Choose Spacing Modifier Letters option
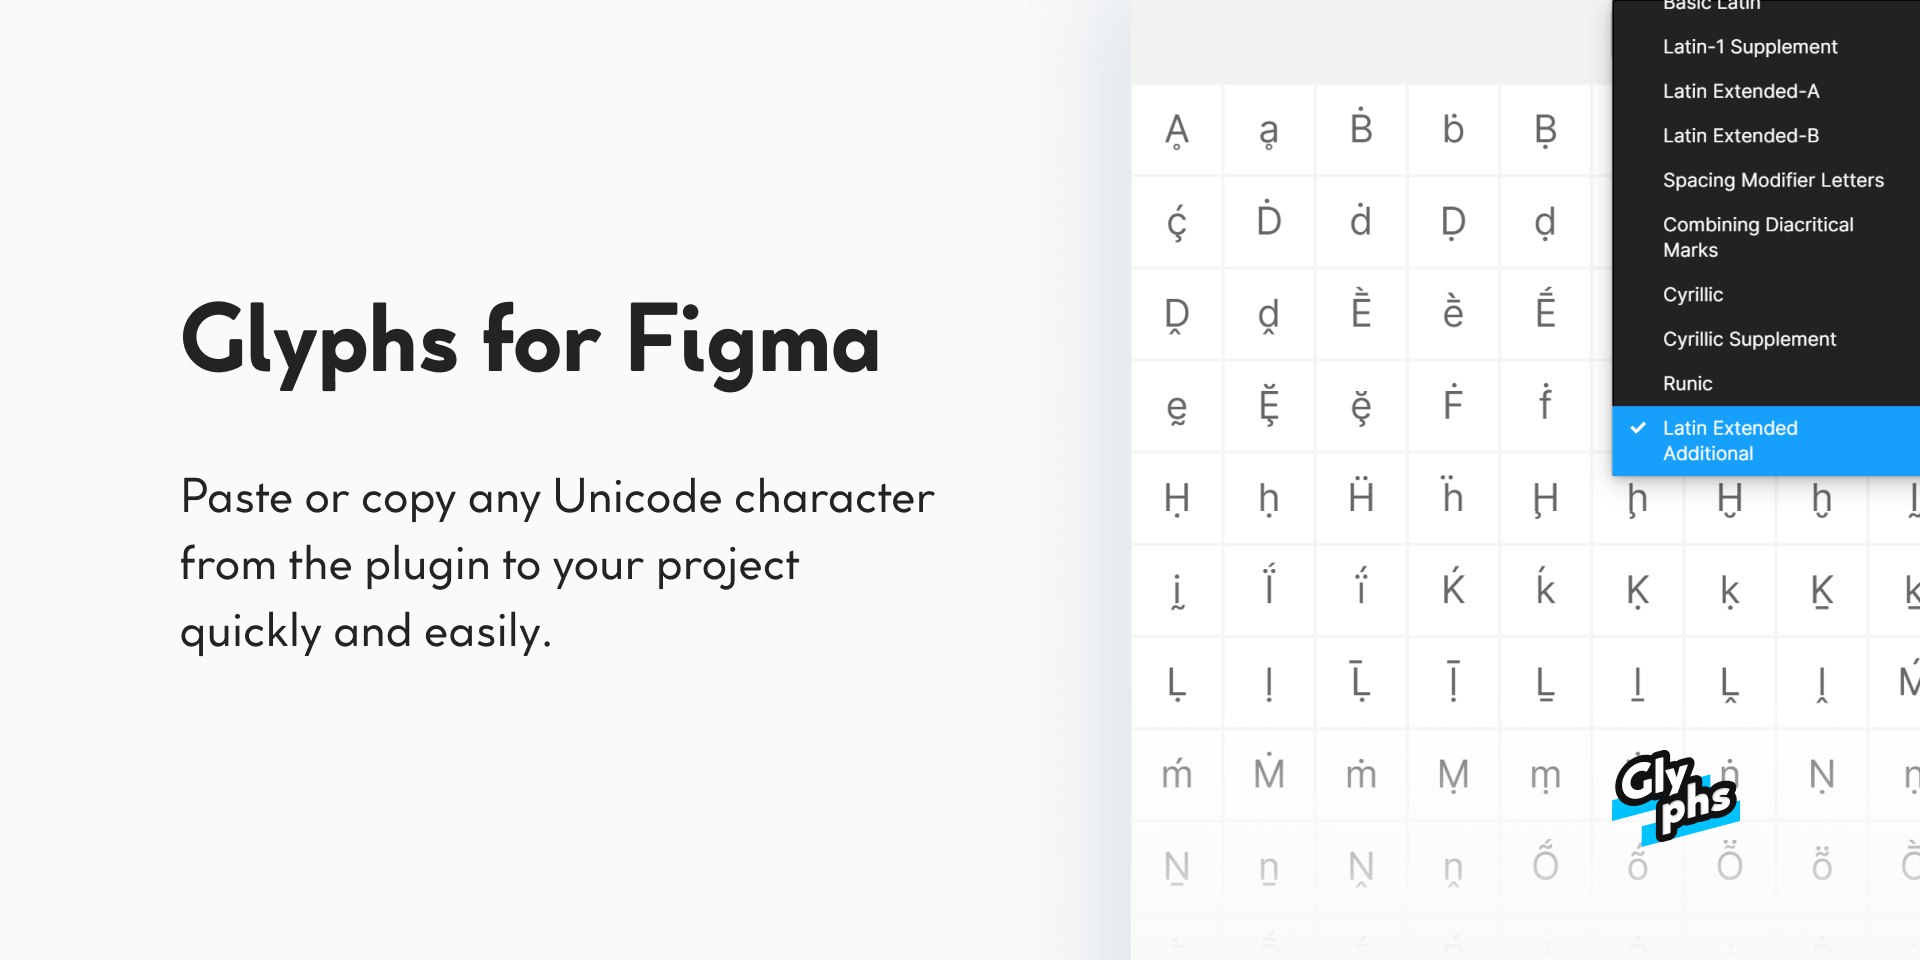 click(x=1773, y=180)
